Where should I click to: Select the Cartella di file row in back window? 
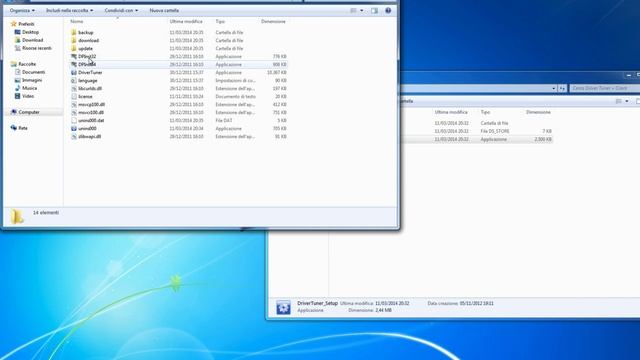tap(476, 123)
